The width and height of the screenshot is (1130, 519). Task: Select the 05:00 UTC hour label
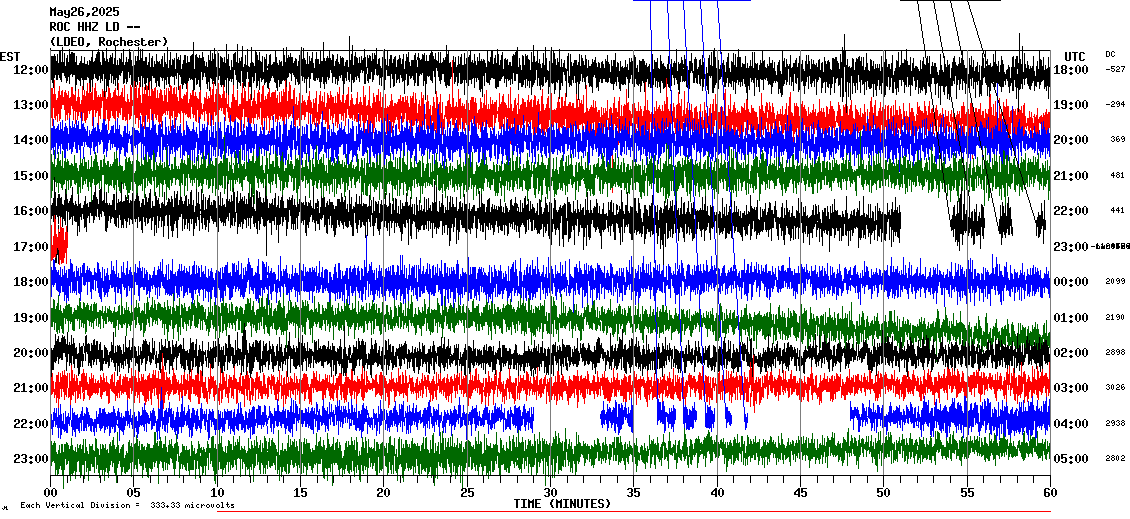1072,459
